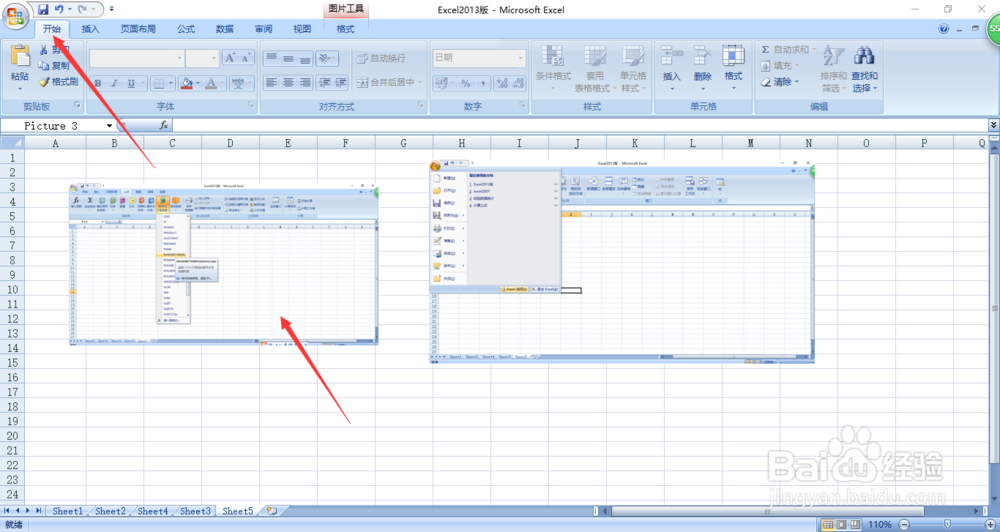Insert a new worksheet tab icon
Viewport: 1000px width, 532px height.
(272, 511)
